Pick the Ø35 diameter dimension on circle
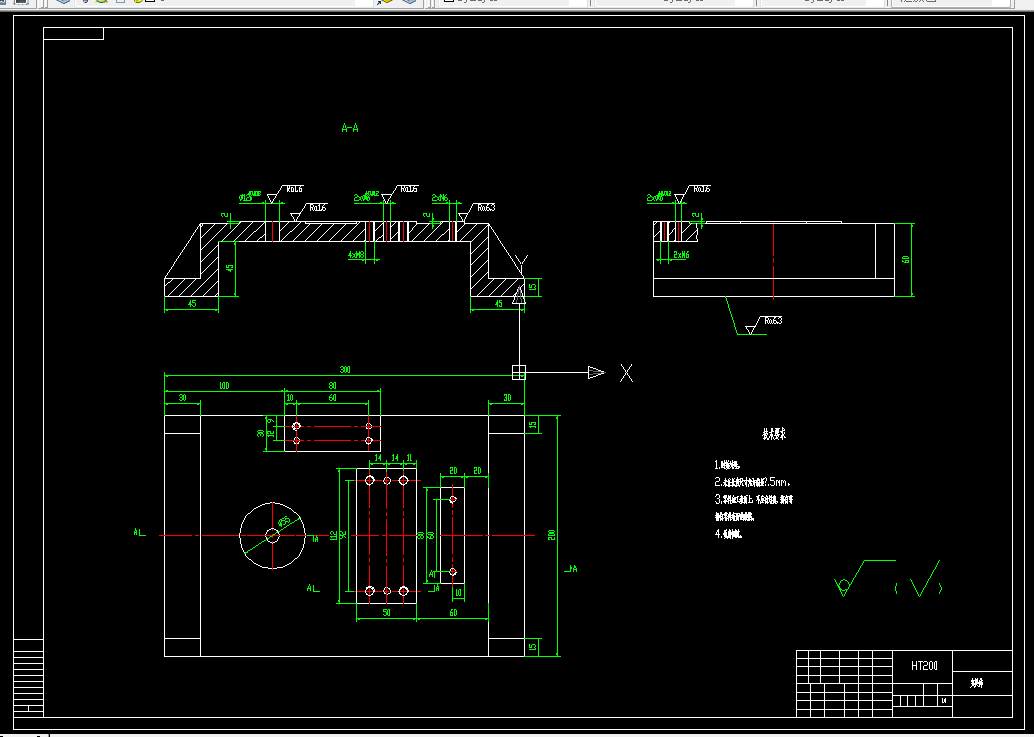The image size is (1034, 737). (x=284, y=522)
